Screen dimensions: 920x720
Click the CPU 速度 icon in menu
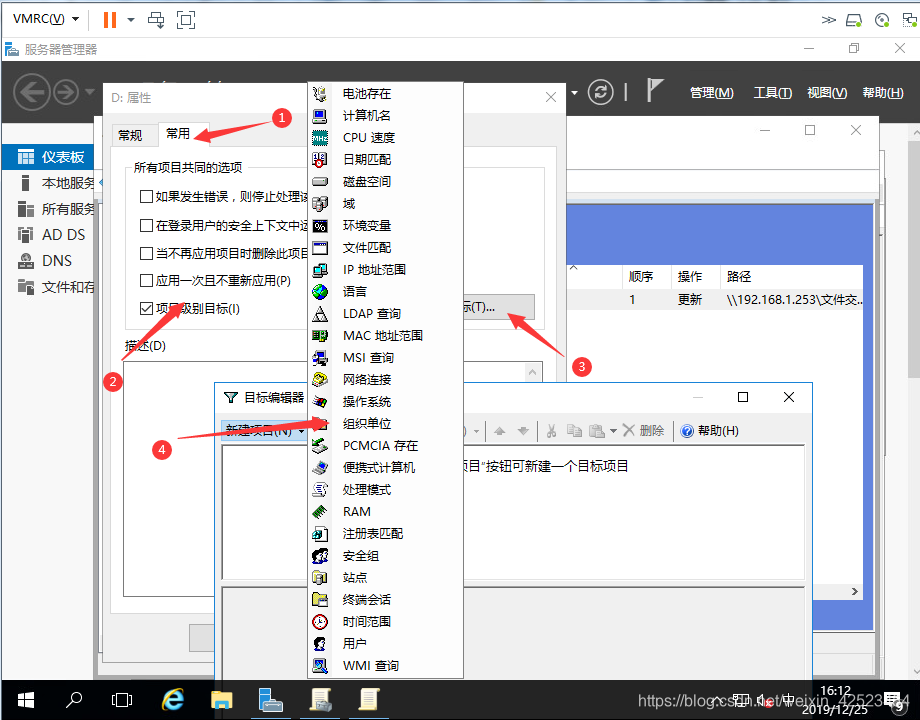320,138
